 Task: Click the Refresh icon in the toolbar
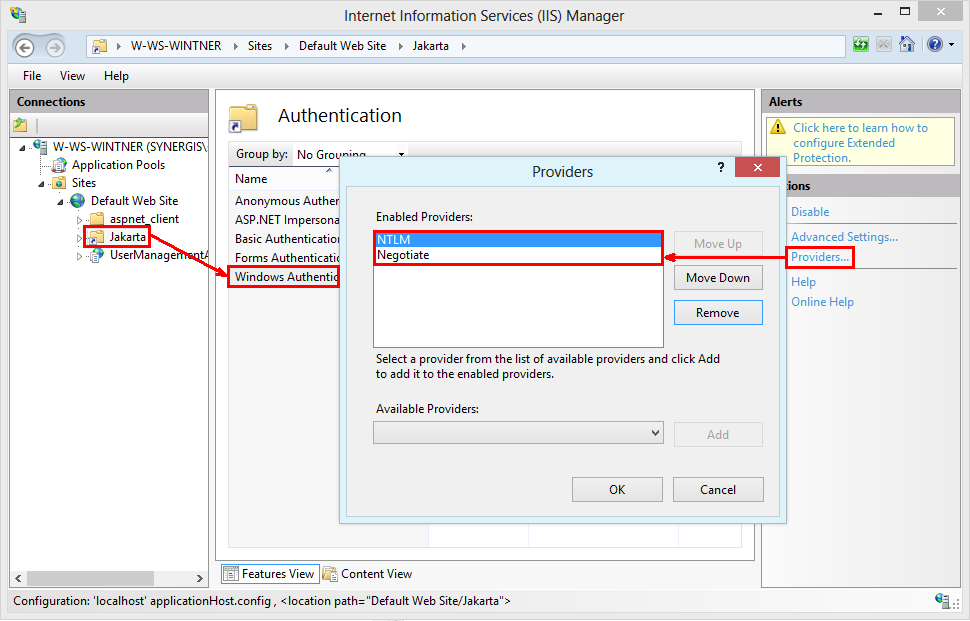[860, 44]
